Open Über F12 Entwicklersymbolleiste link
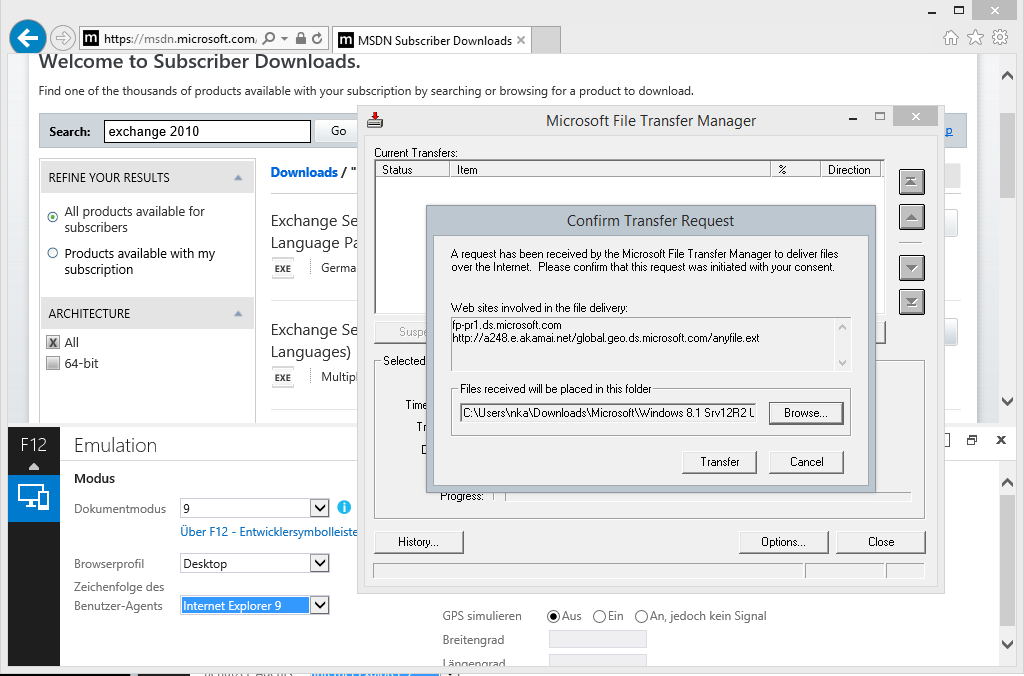The height and width of the screenshot is (676, 1024). 269,532
